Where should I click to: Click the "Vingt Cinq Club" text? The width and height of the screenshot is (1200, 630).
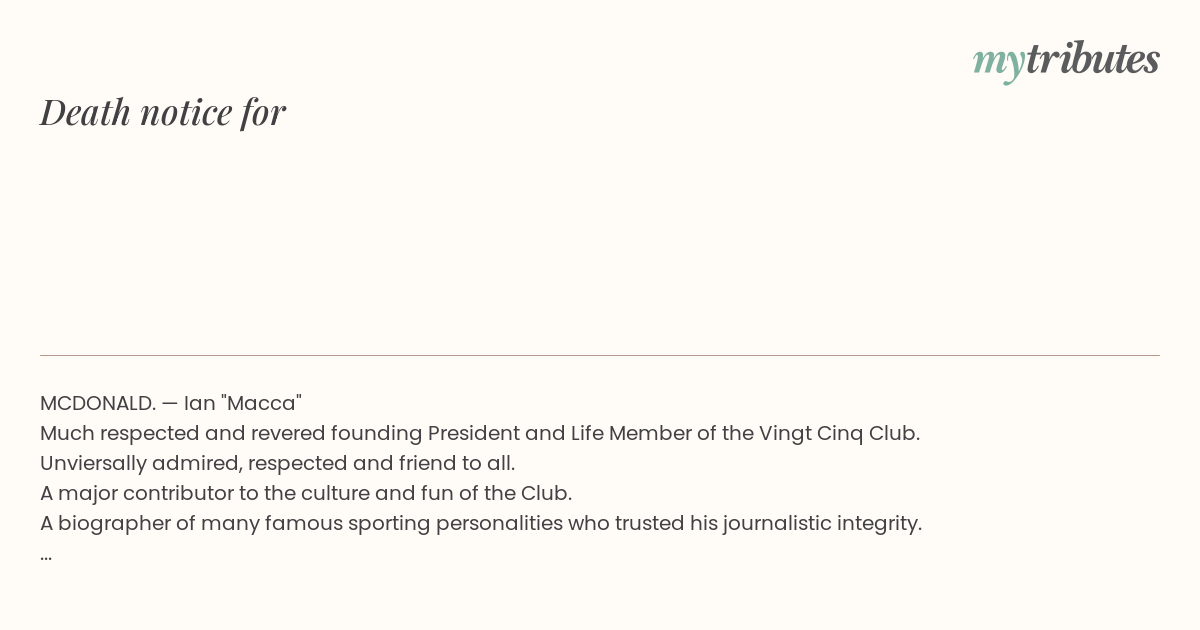839,433
